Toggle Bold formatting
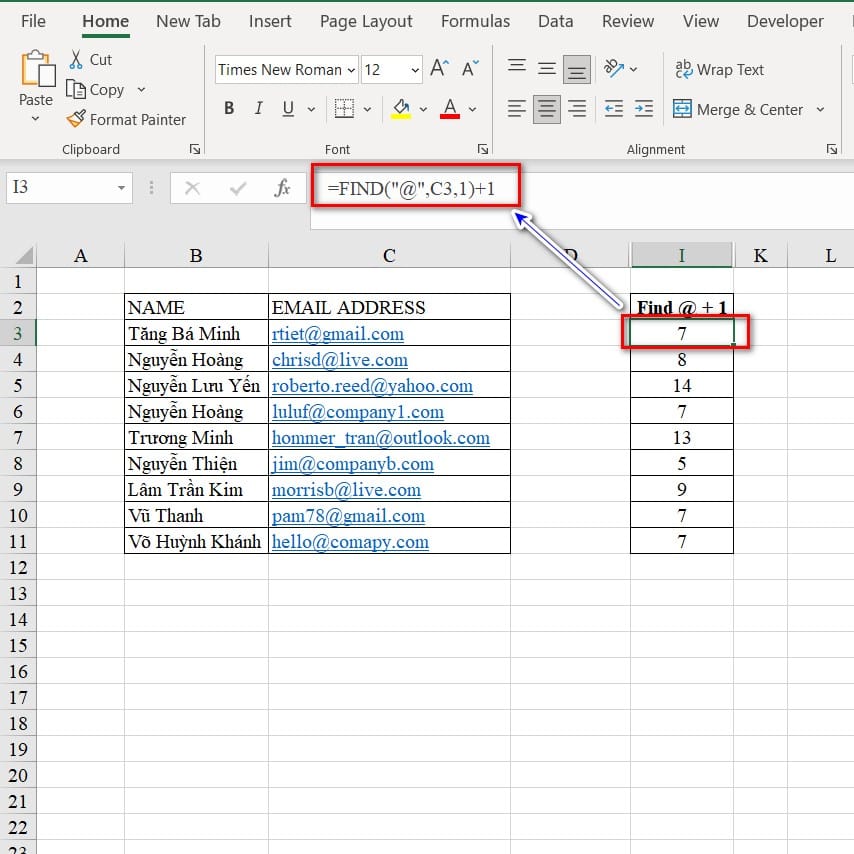The width and height of the screenshot is (854, 854). [229, 109]
